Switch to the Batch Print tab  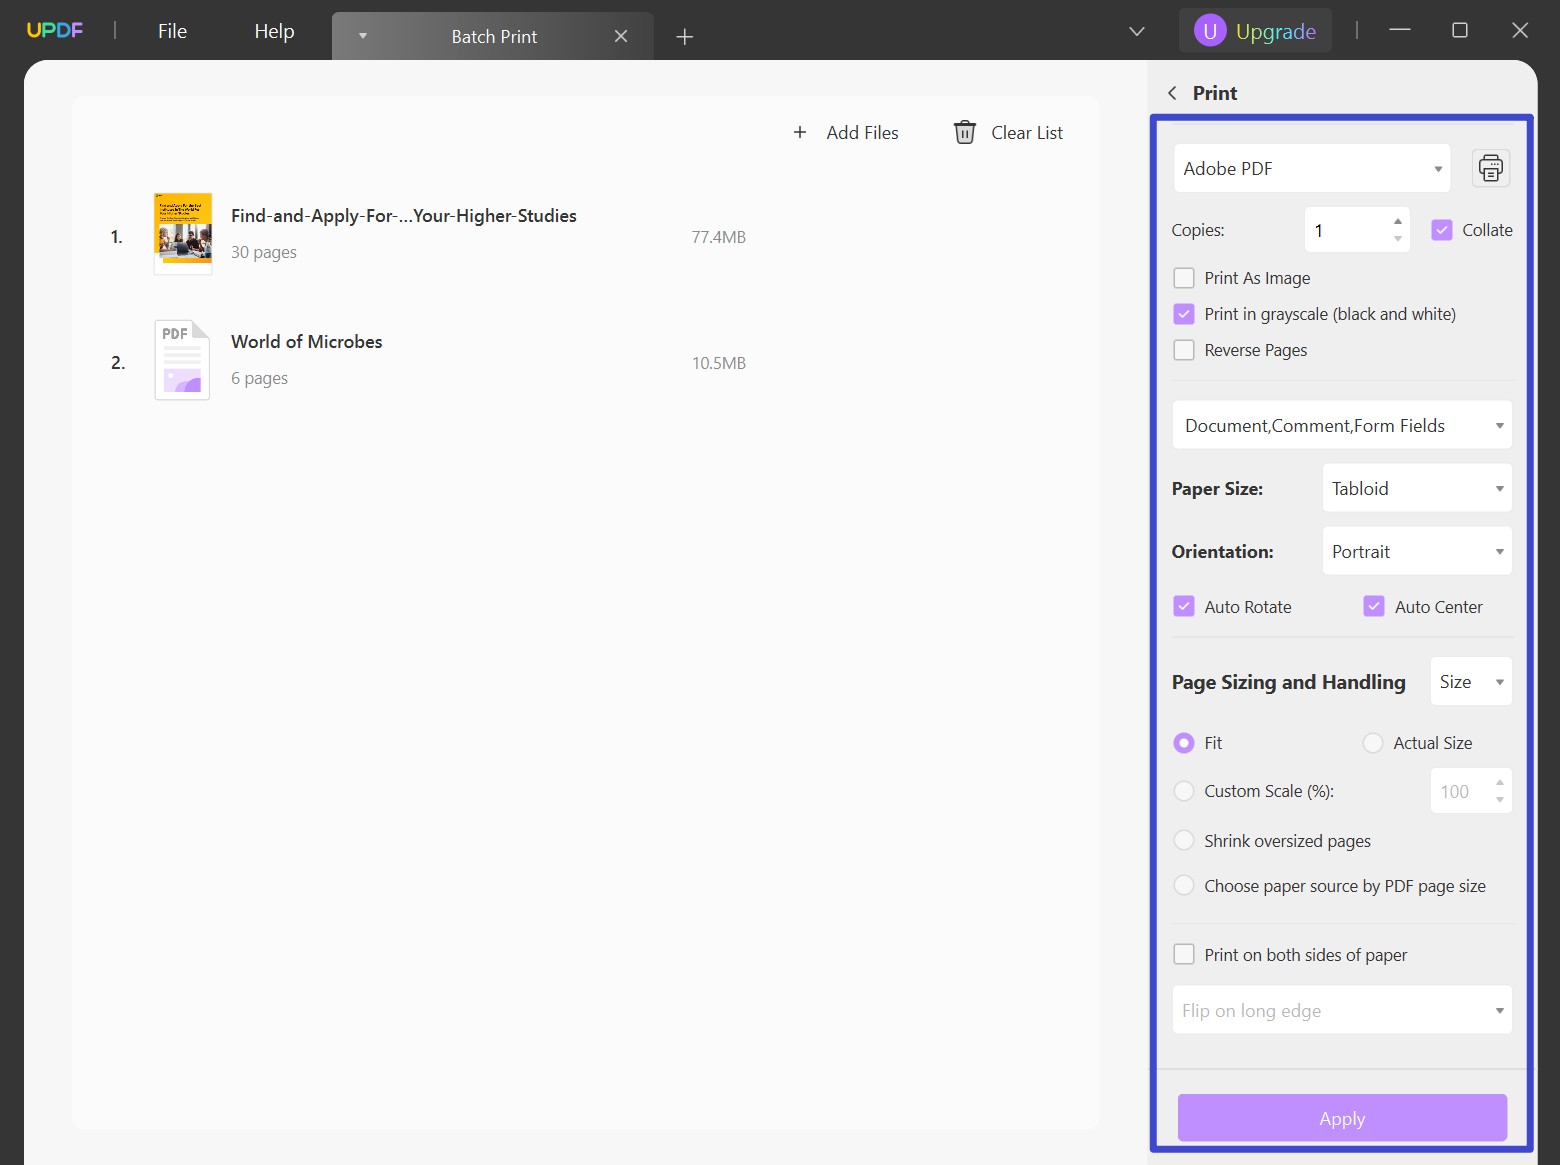(494, 36)
